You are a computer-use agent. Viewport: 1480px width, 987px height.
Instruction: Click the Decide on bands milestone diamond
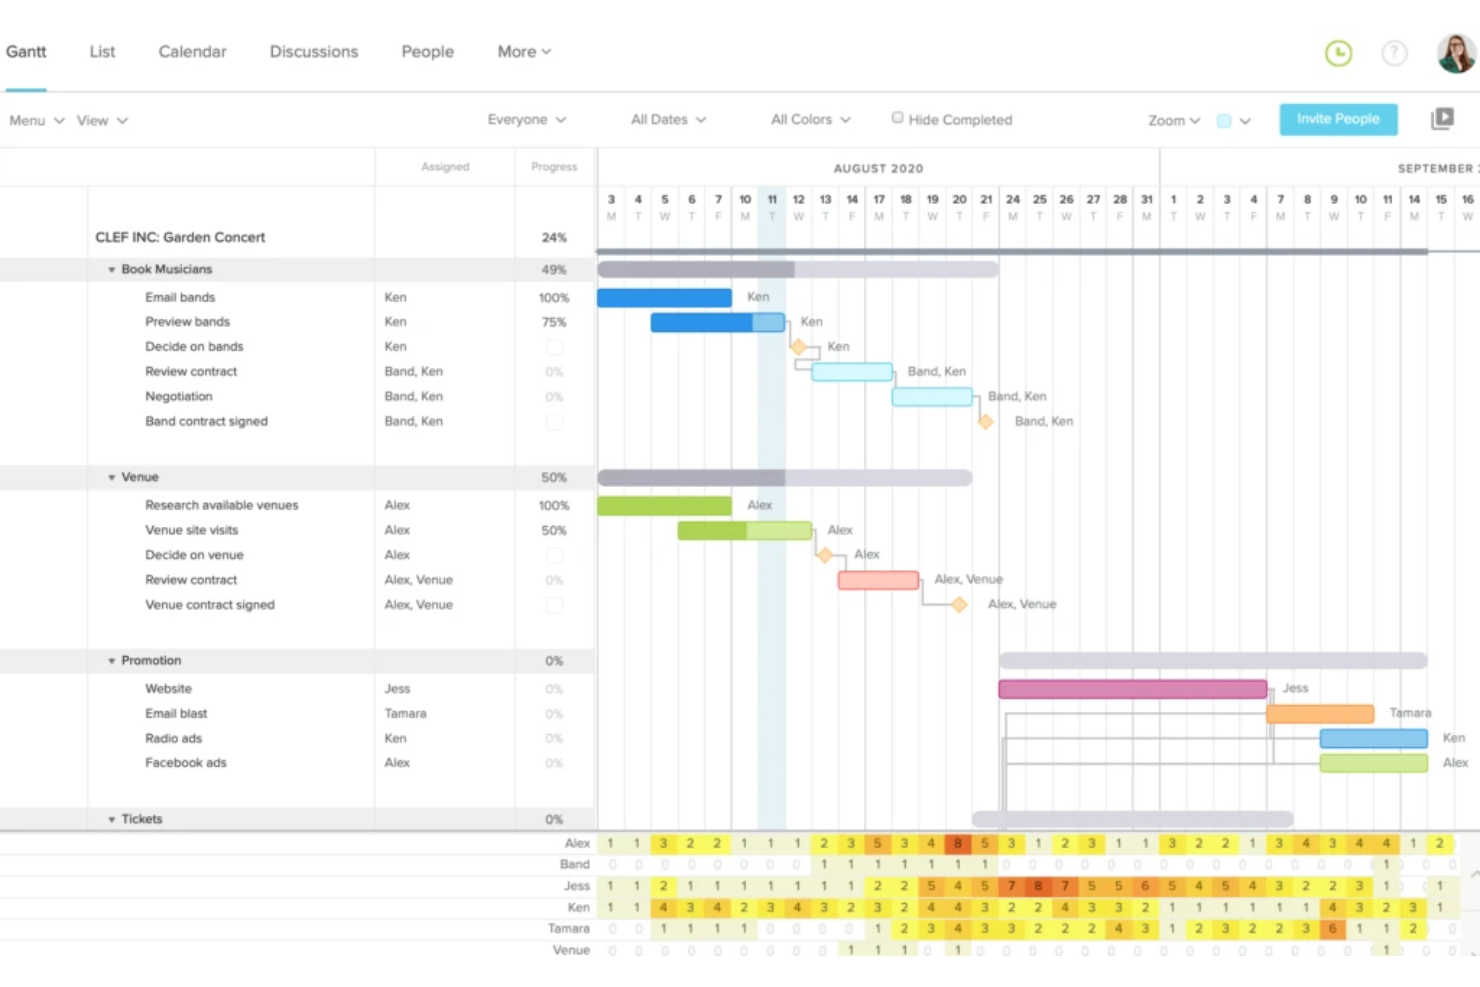coord(798,347)
